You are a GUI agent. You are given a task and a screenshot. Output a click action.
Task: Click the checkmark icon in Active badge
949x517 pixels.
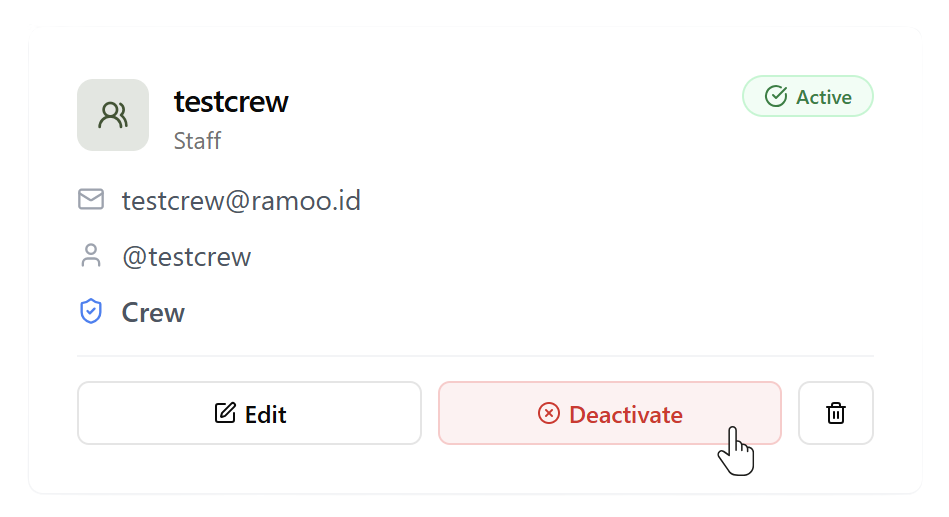(776, 96)
